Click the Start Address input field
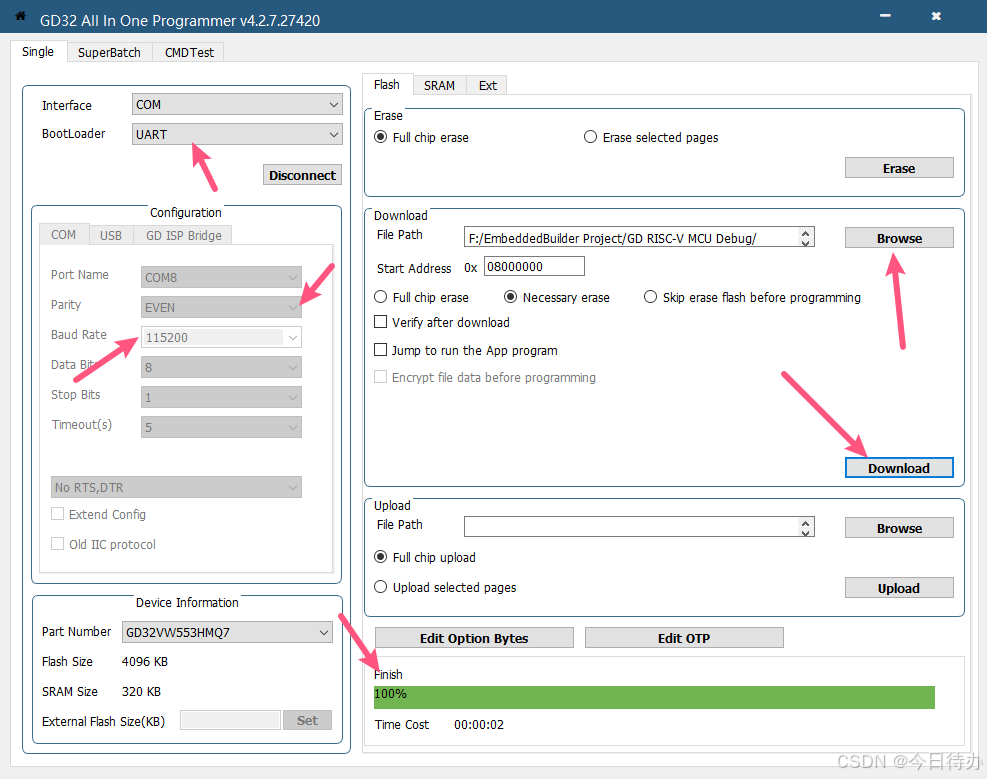The height and width of the screenshot is (779, 987). pos(534,267)
